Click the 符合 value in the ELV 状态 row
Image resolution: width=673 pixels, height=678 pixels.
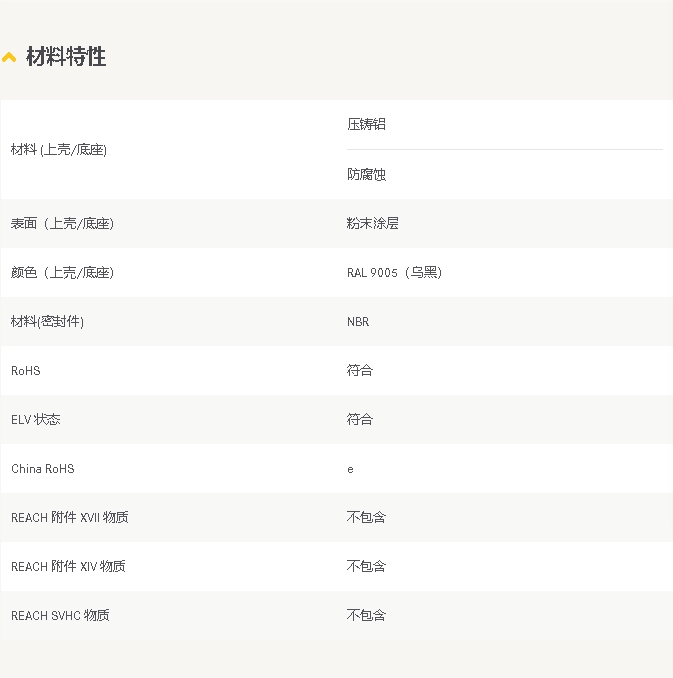[359, 419]
